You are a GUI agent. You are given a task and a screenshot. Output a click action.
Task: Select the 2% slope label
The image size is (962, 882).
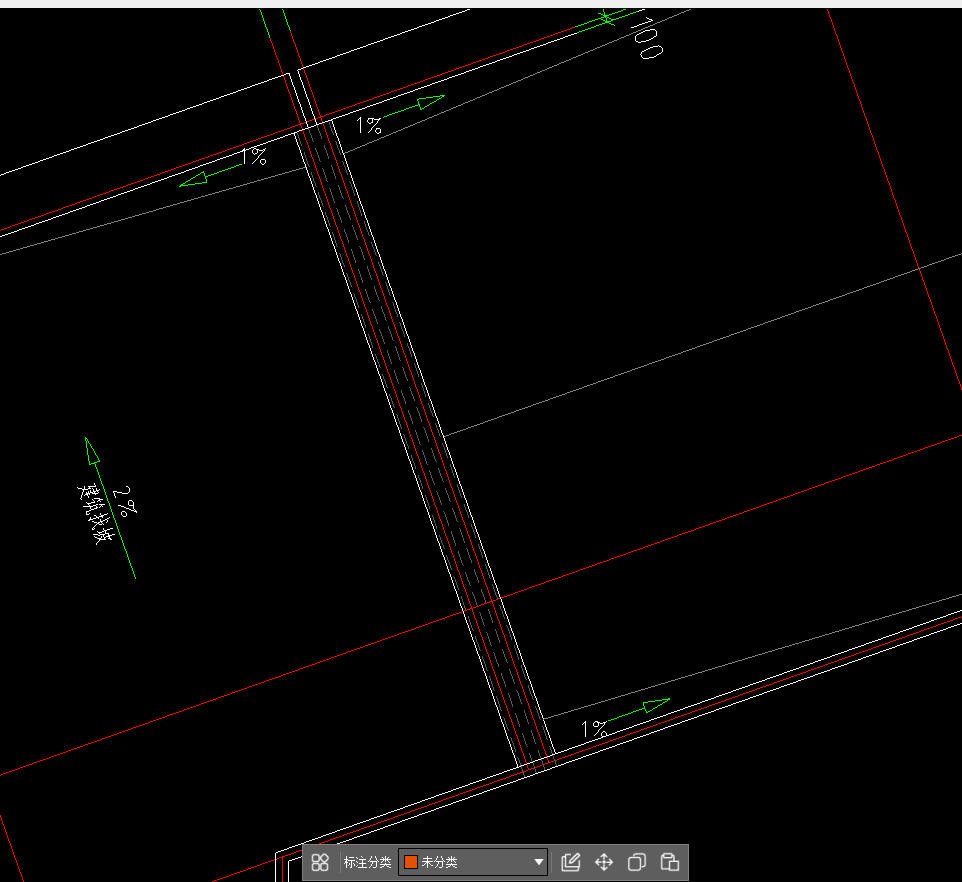[125, 501]
